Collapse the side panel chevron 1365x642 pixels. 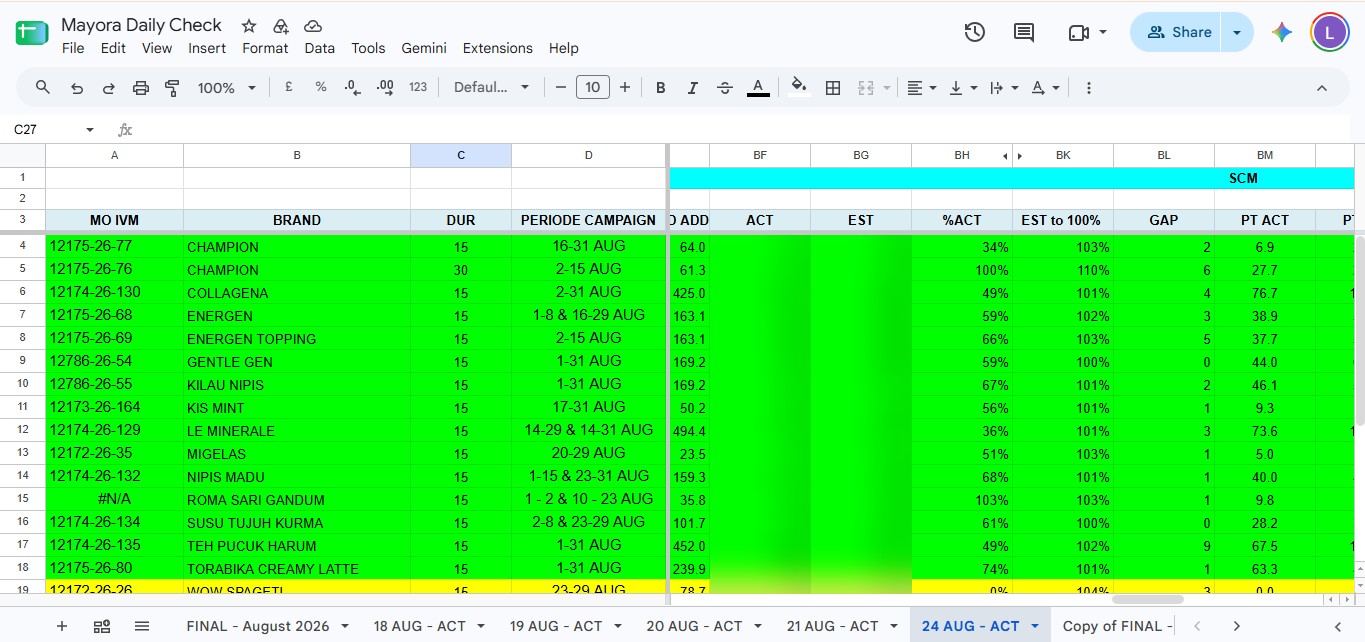(x=1338, y=626)
